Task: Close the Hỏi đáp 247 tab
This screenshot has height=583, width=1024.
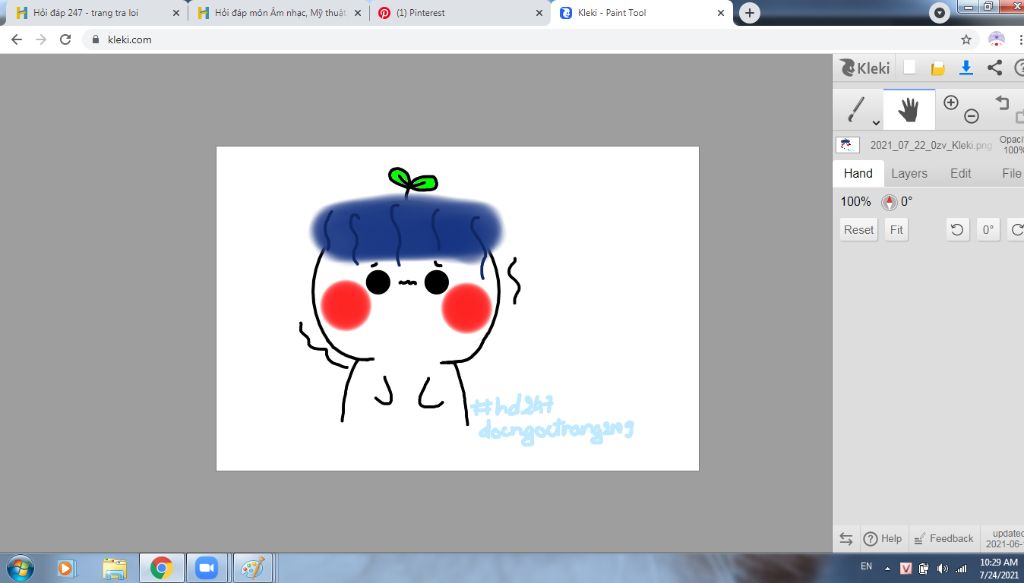Action: (x=176, y=12)
